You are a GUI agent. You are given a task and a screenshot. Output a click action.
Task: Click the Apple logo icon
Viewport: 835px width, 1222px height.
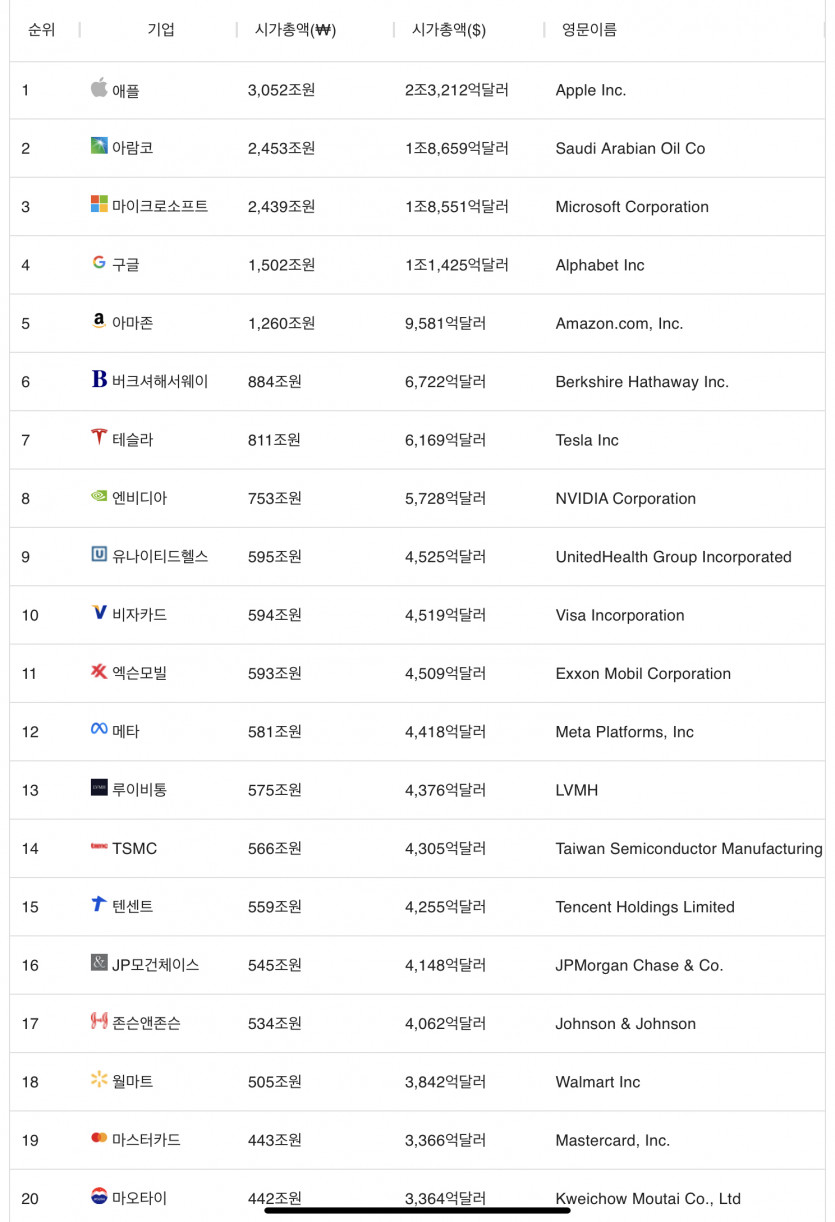[x=99, y=88]
